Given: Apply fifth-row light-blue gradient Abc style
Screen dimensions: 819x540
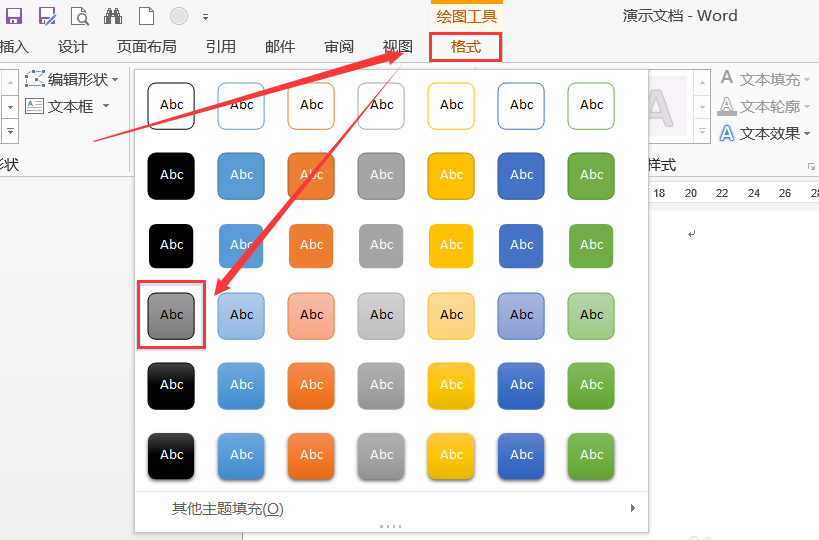Looking at the screenshot, I should 241,386.
